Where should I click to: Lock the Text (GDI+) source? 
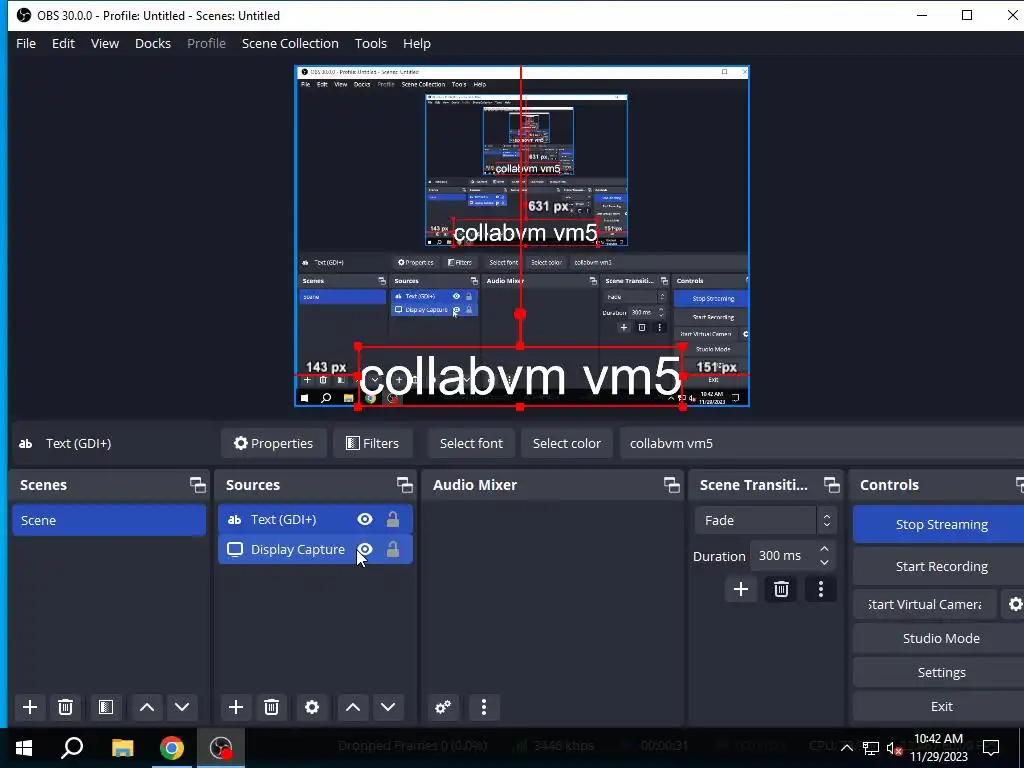(392, 519)
